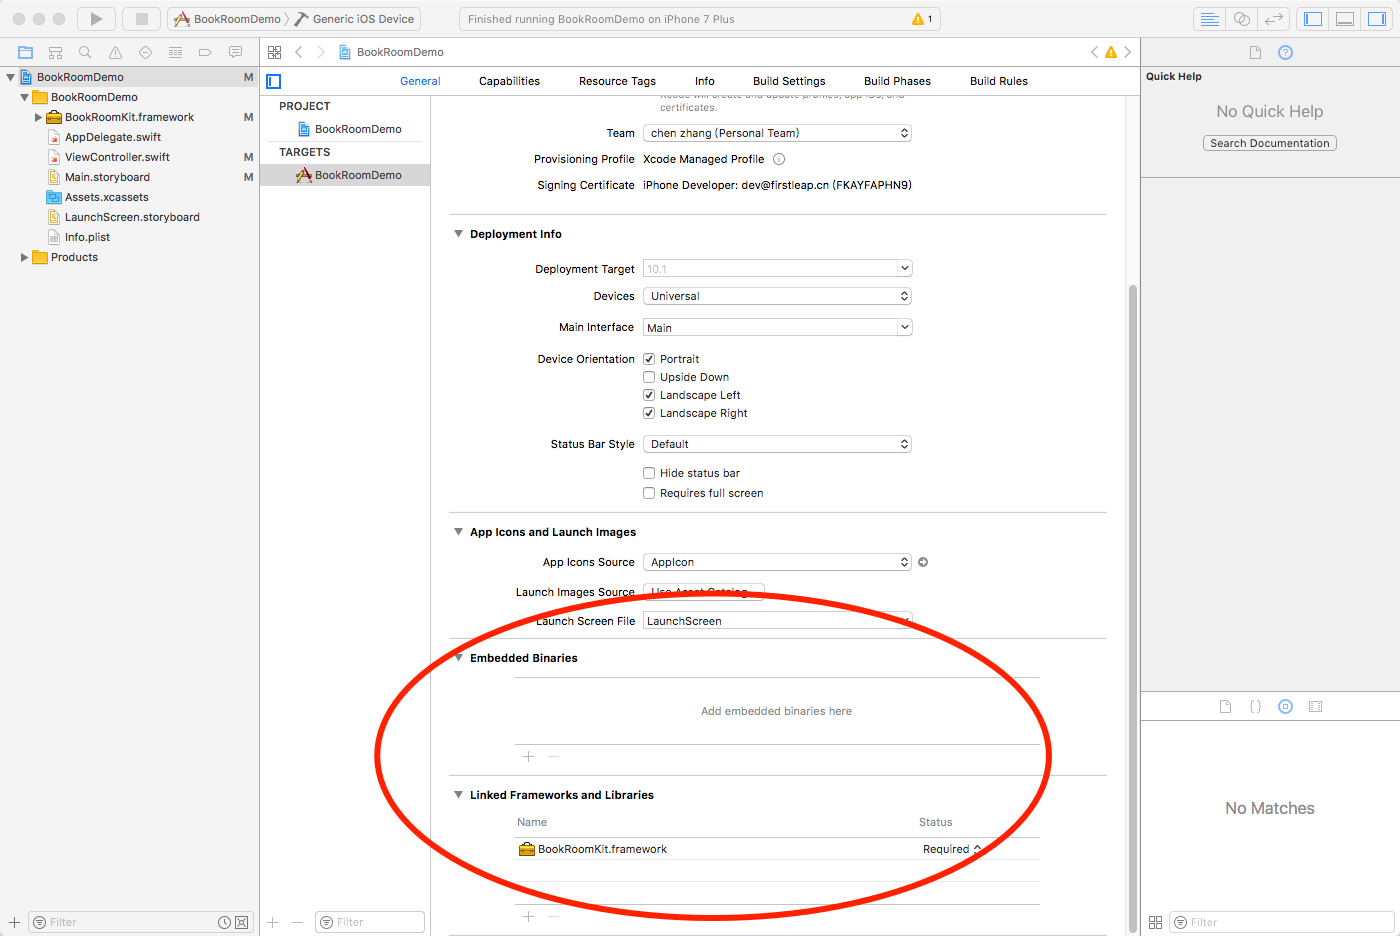Open the Find navigator
Screen dimensions: 1400x936
[x=85, y=52]
